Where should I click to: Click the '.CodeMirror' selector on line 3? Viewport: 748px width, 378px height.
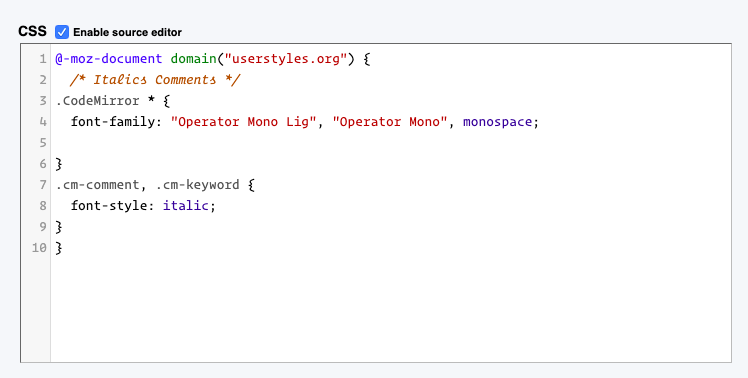97,101
